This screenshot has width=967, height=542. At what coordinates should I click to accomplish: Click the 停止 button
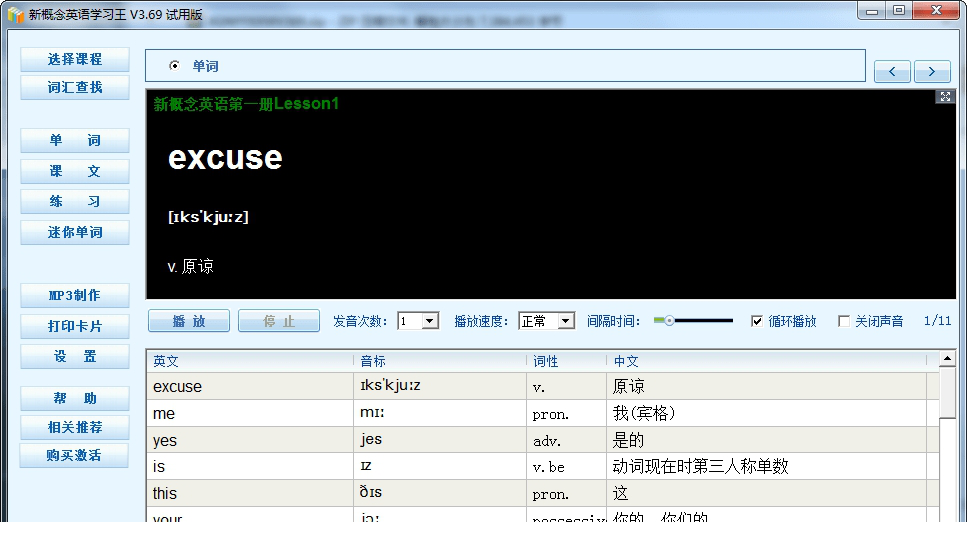(279, 321)
